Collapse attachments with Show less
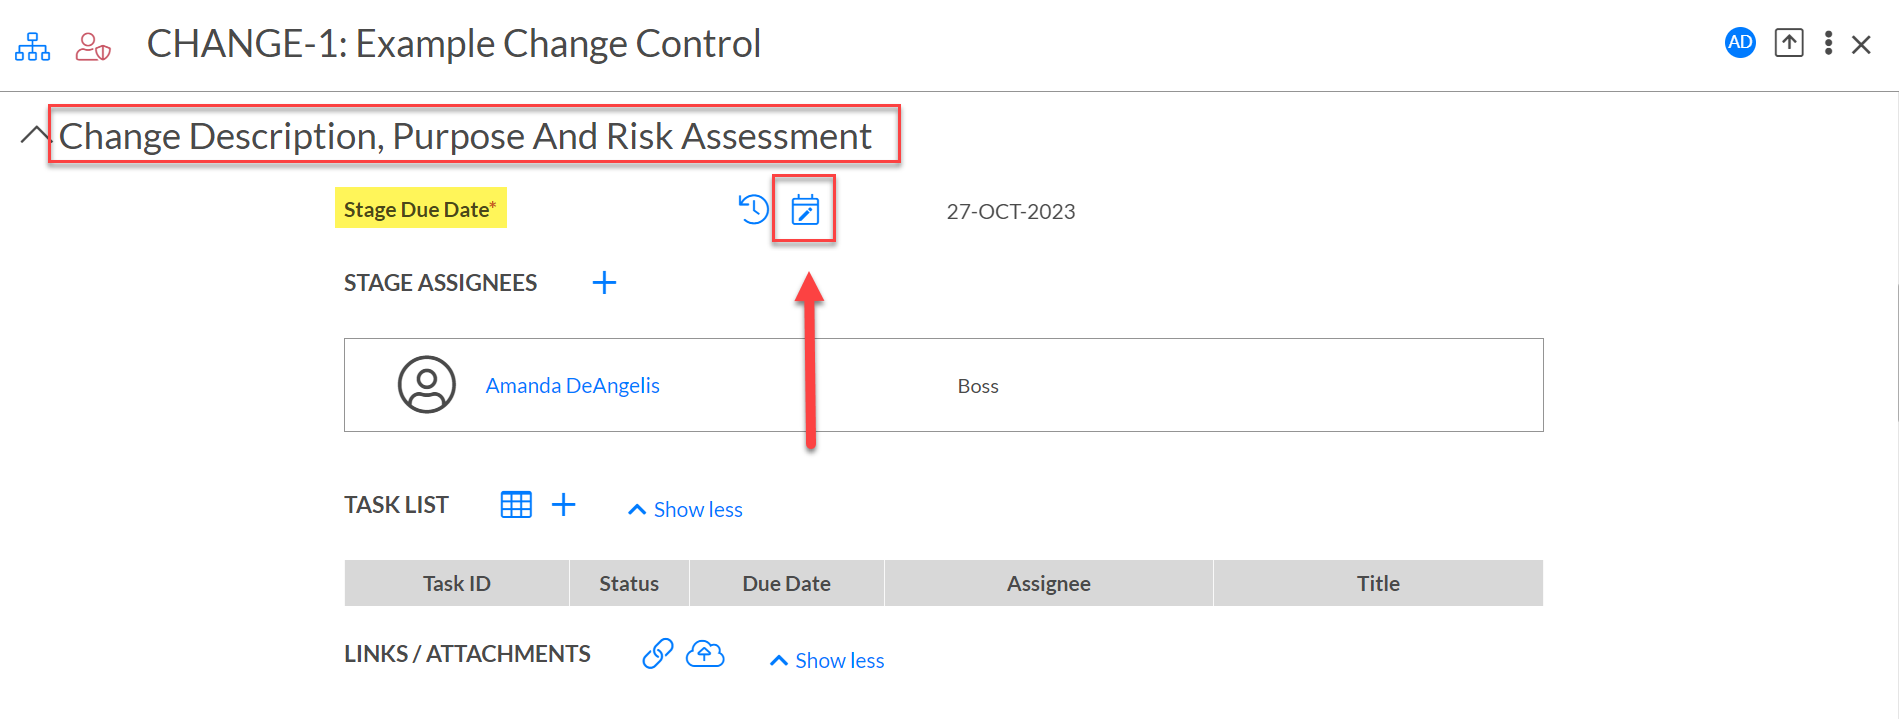The height and width of the screenshot is (719, 1899). 827,661
